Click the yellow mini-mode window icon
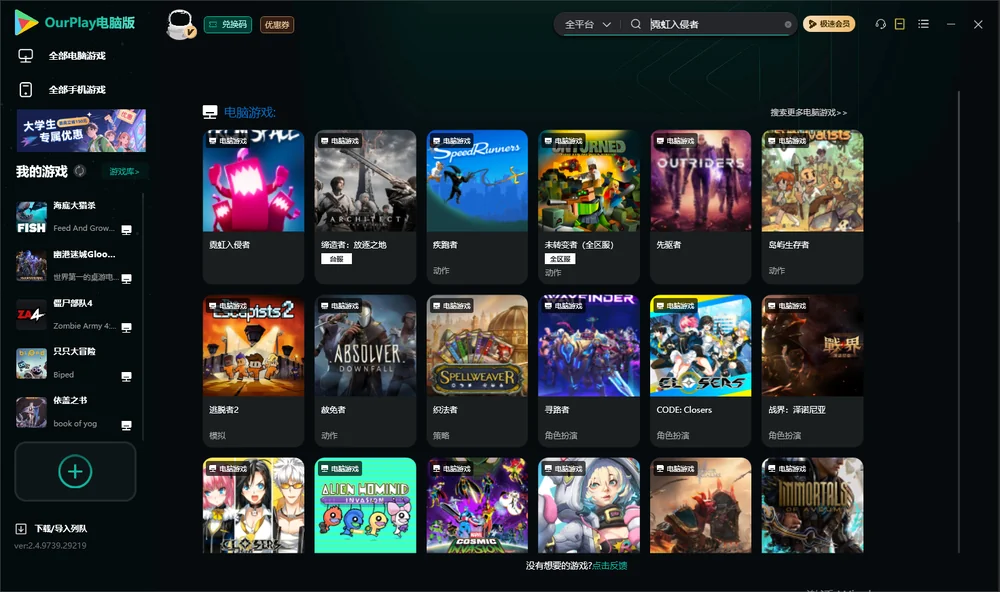 [900, 24]
